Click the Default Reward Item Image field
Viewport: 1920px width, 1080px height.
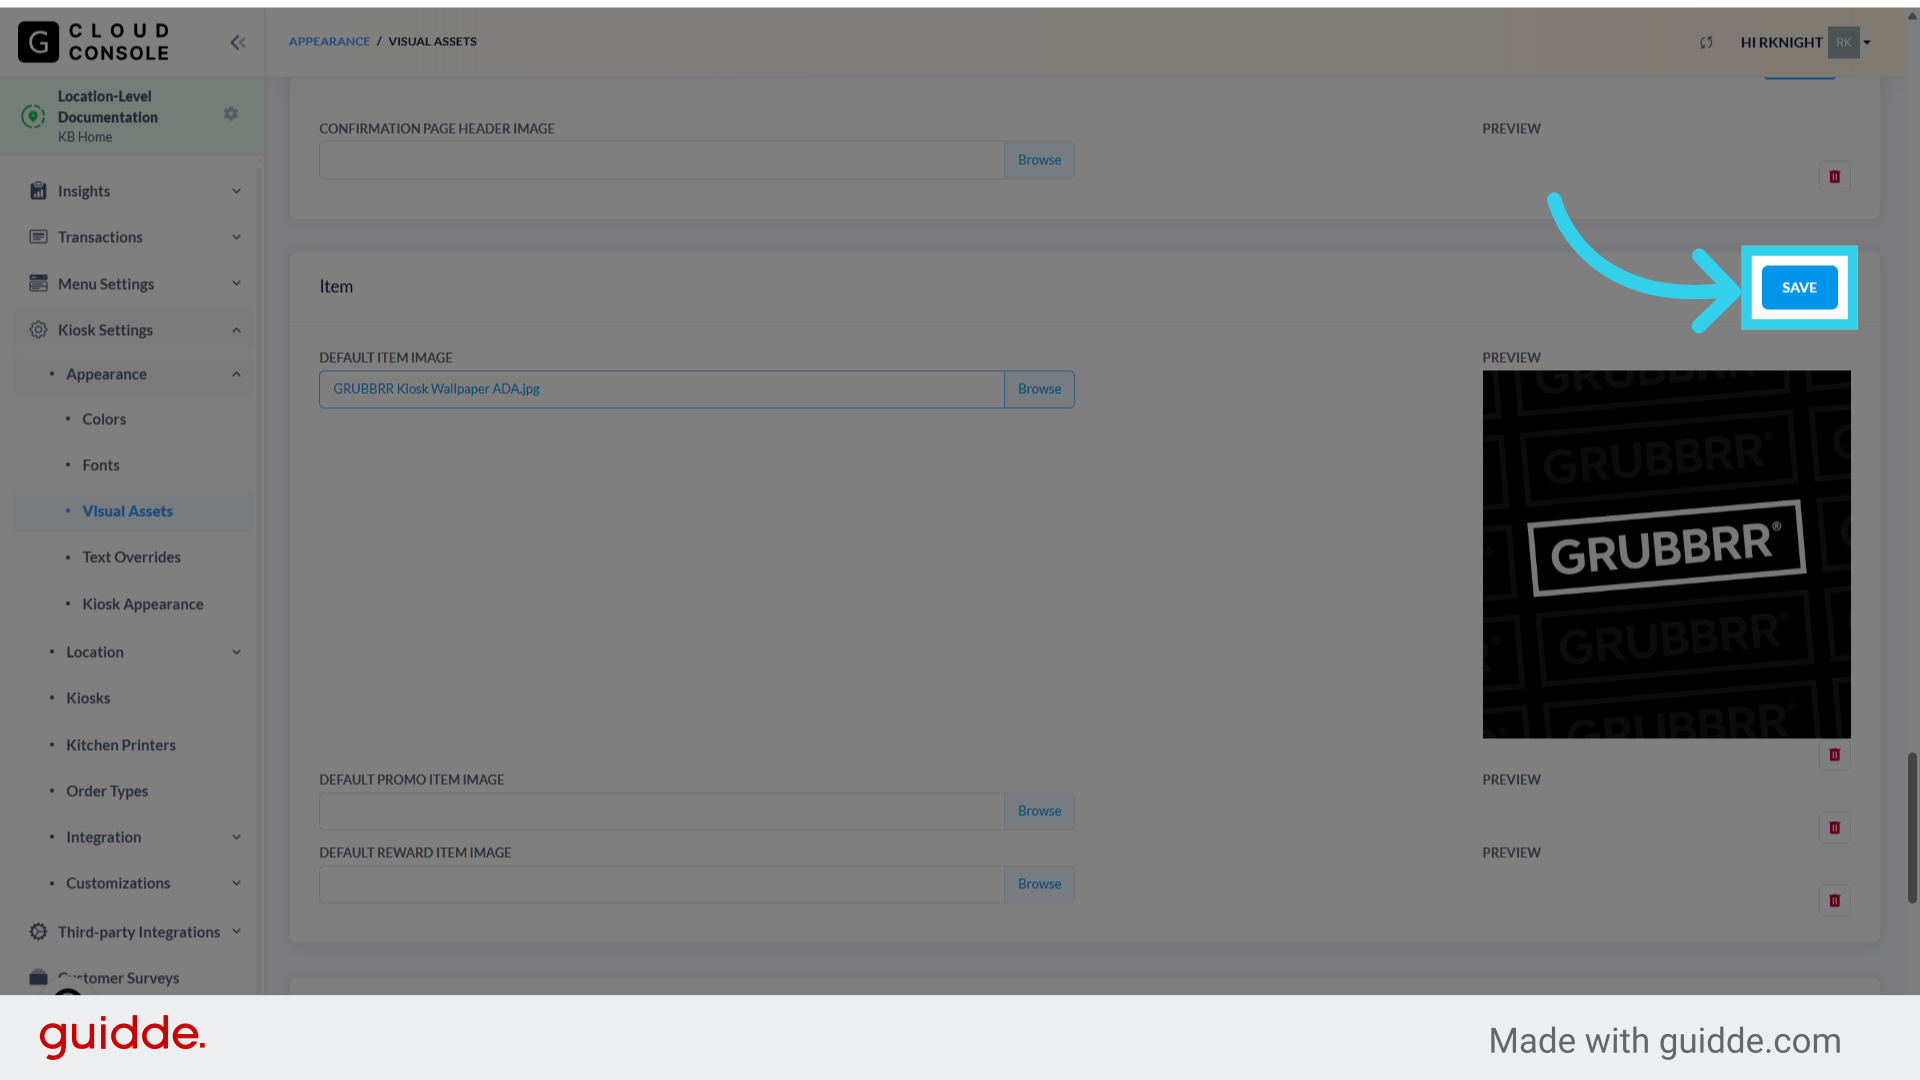pos(661,884)
